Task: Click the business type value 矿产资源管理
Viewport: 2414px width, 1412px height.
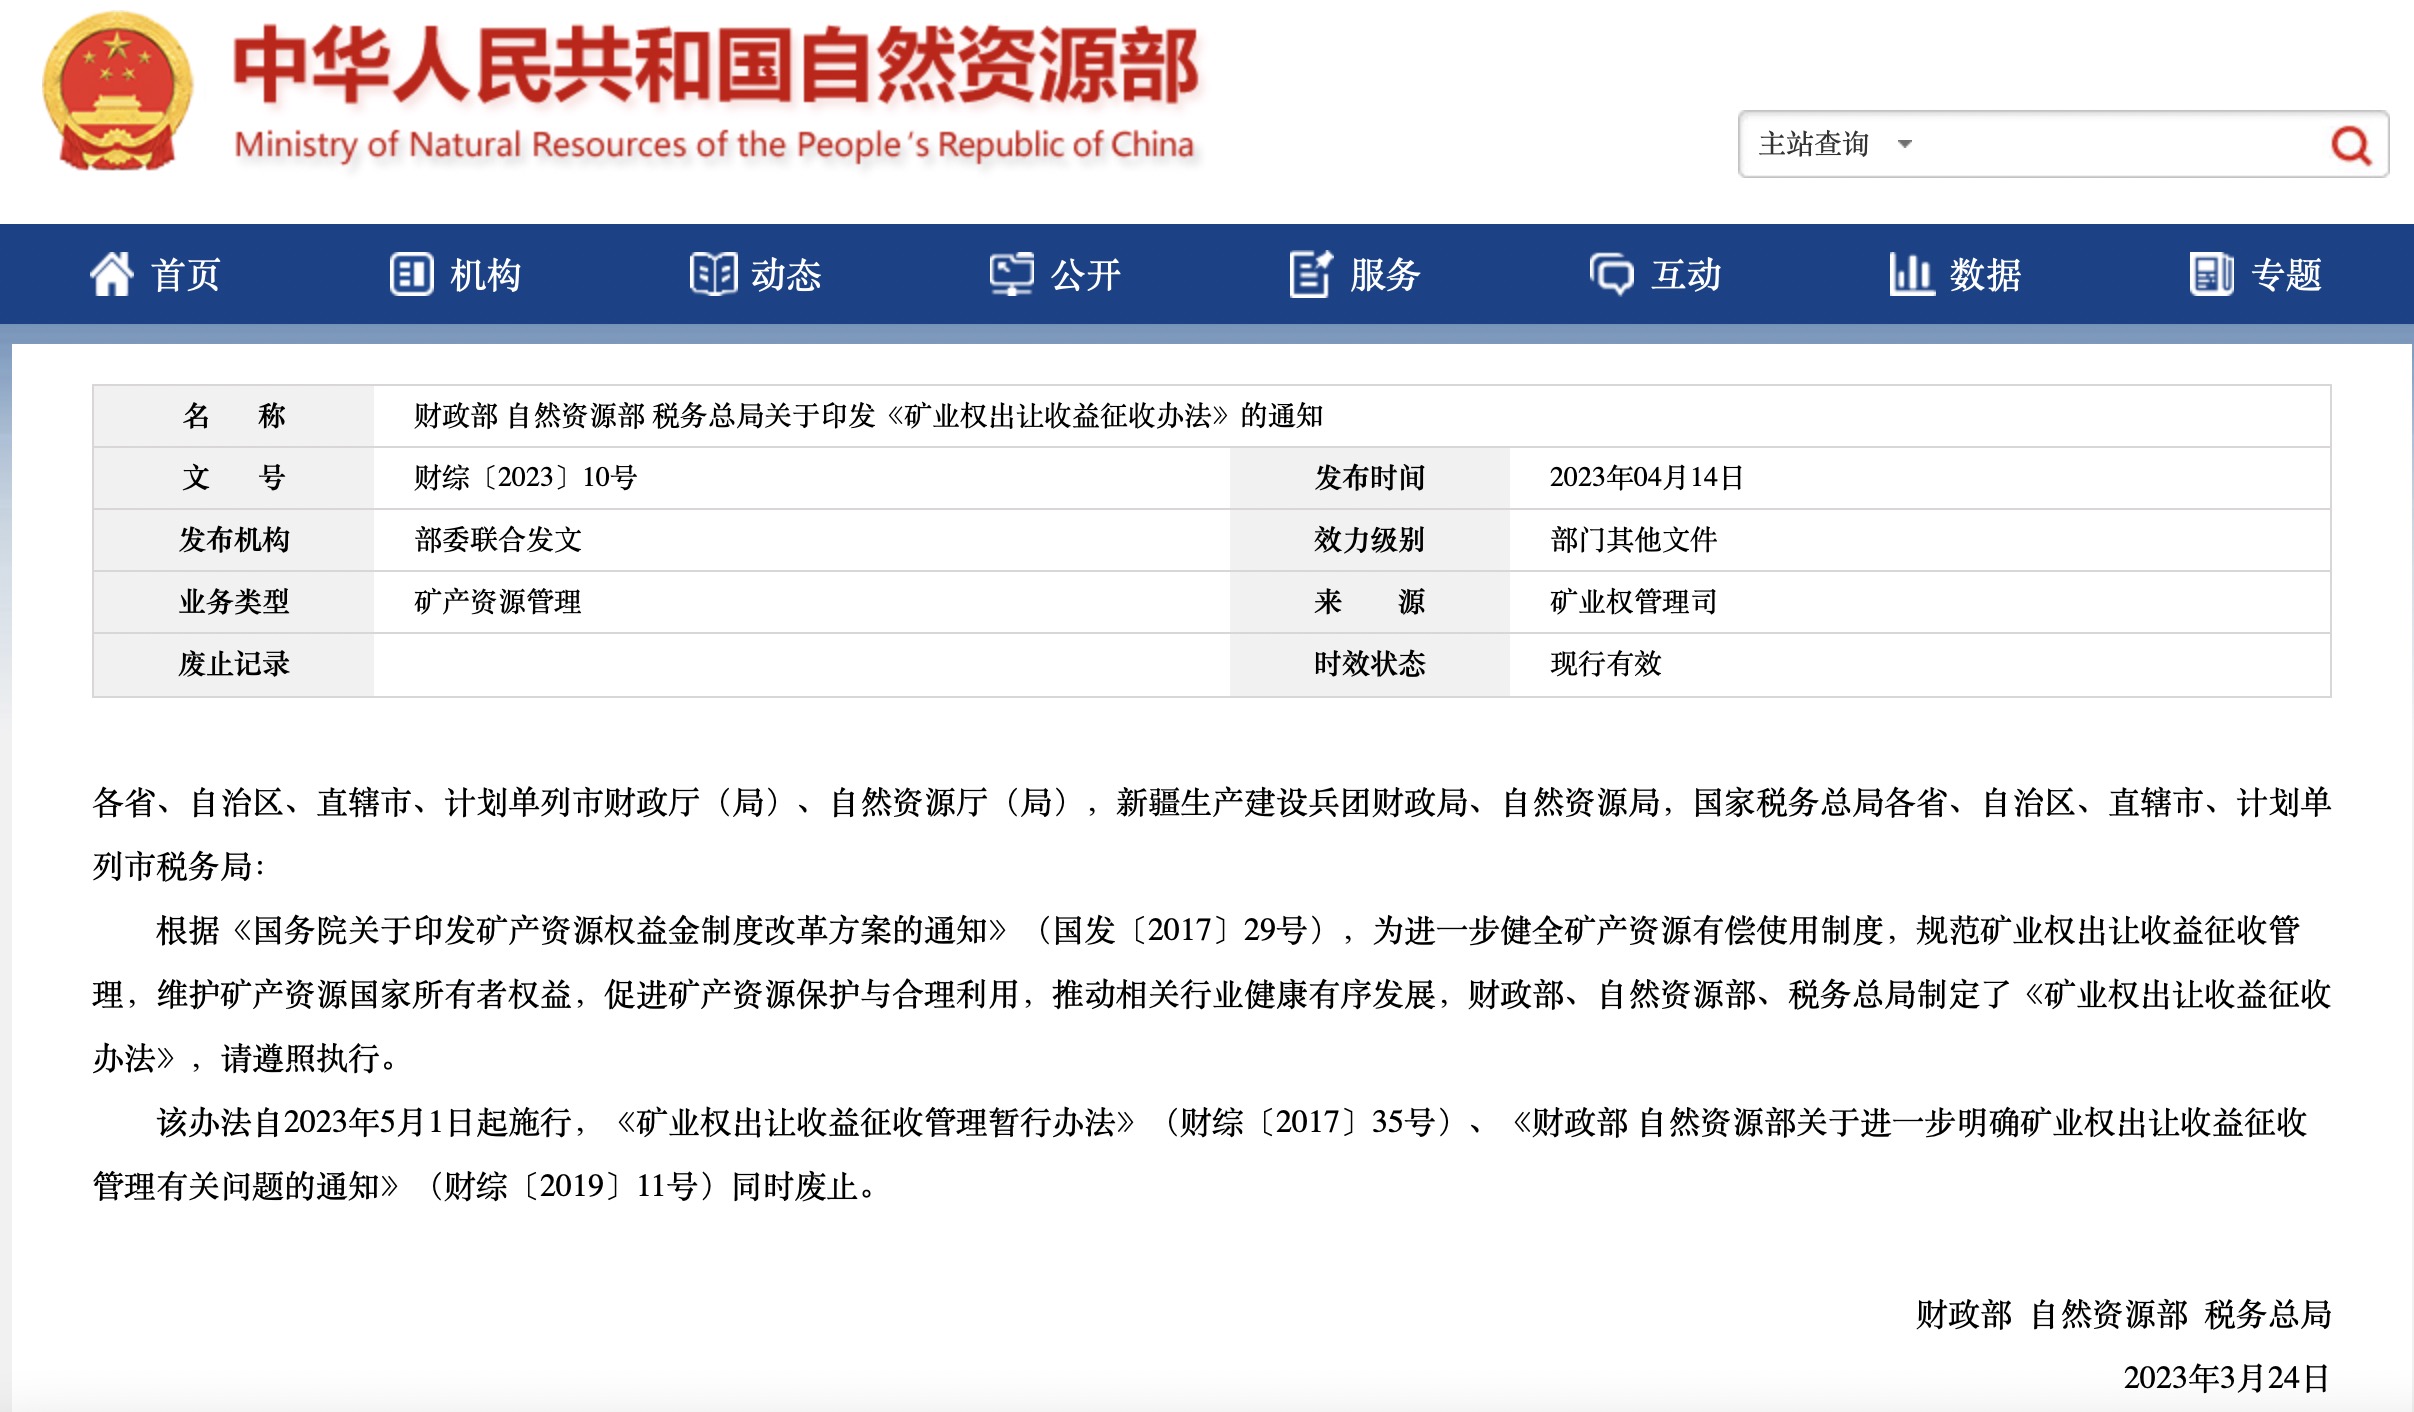Action: [x=498, y=602]
